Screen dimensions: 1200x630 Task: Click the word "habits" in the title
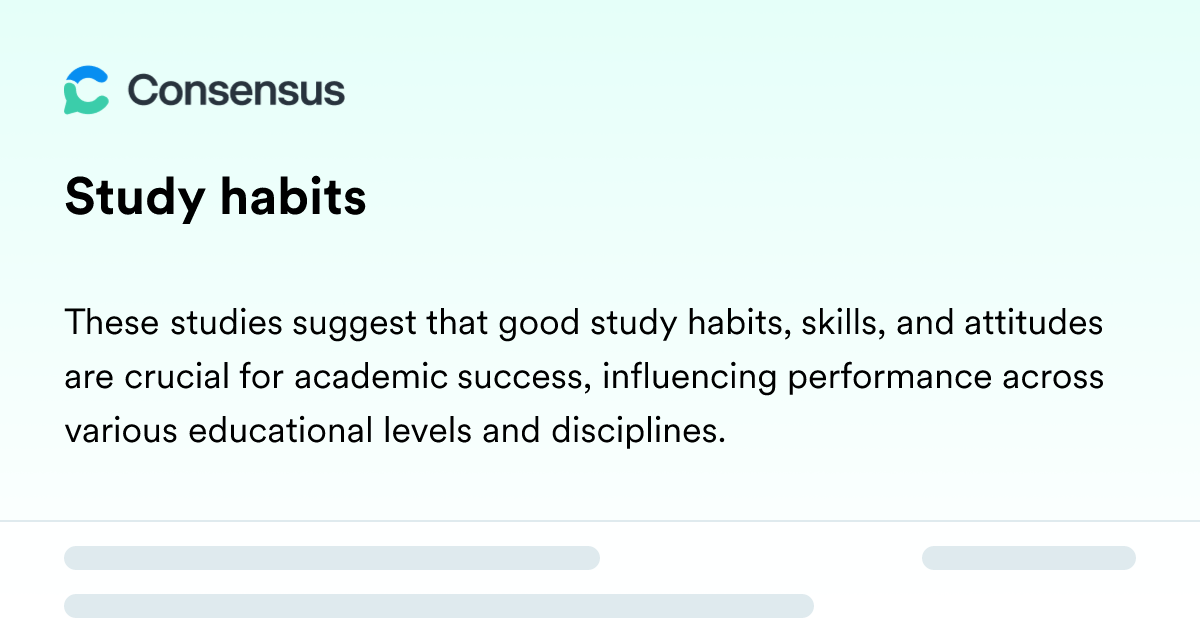(x=292, y=197)
